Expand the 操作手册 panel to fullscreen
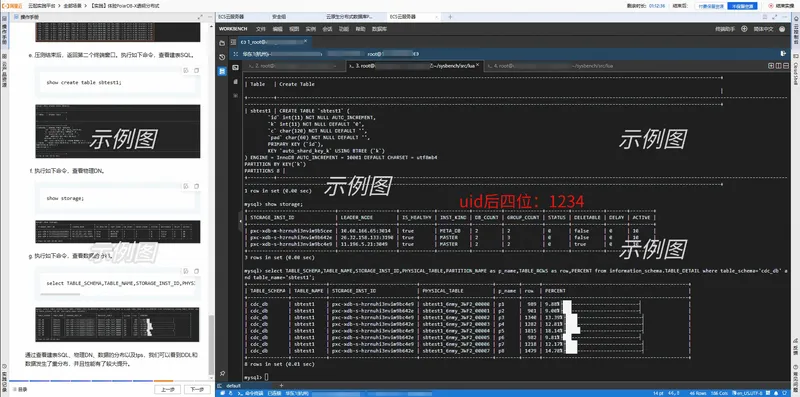The width and height of the screenshot is (800, 397). pos(200,17)
